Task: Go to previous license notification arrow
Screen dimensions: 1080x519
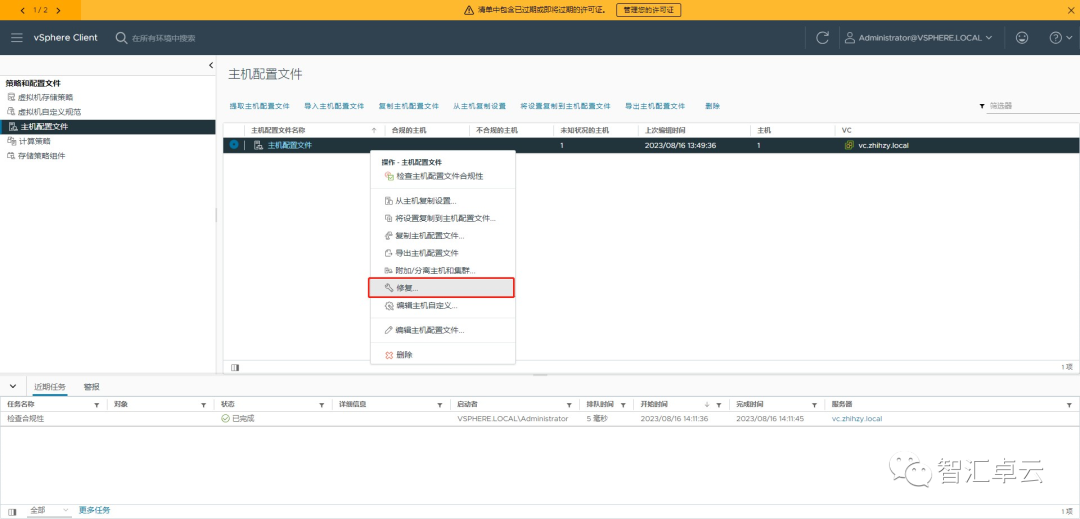Action: [x=23, y=10]
